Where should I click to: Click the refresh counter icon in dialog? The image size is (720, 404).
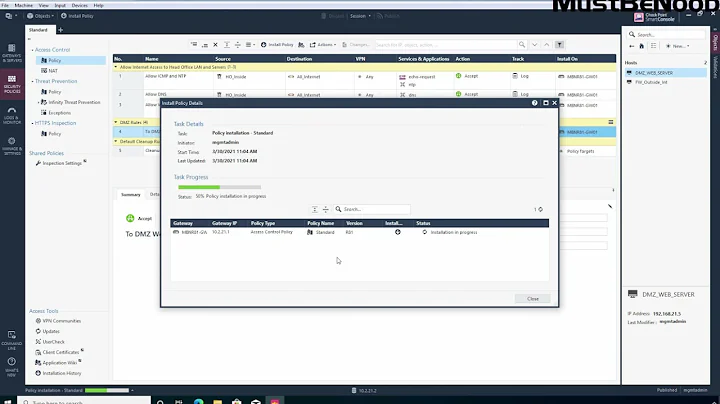tap(540, 209)
